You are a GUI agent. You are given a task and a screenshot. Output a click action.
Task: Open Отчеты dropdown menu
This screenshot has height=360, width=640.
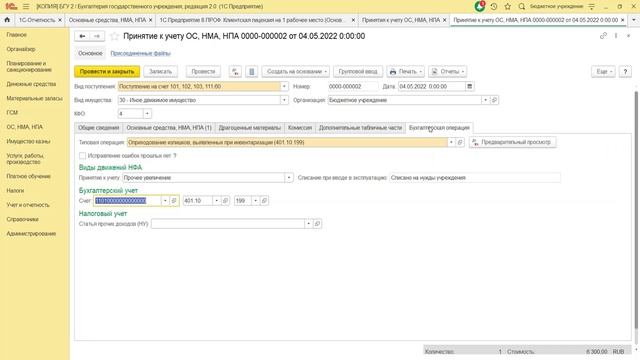click(x=448, y=71)
